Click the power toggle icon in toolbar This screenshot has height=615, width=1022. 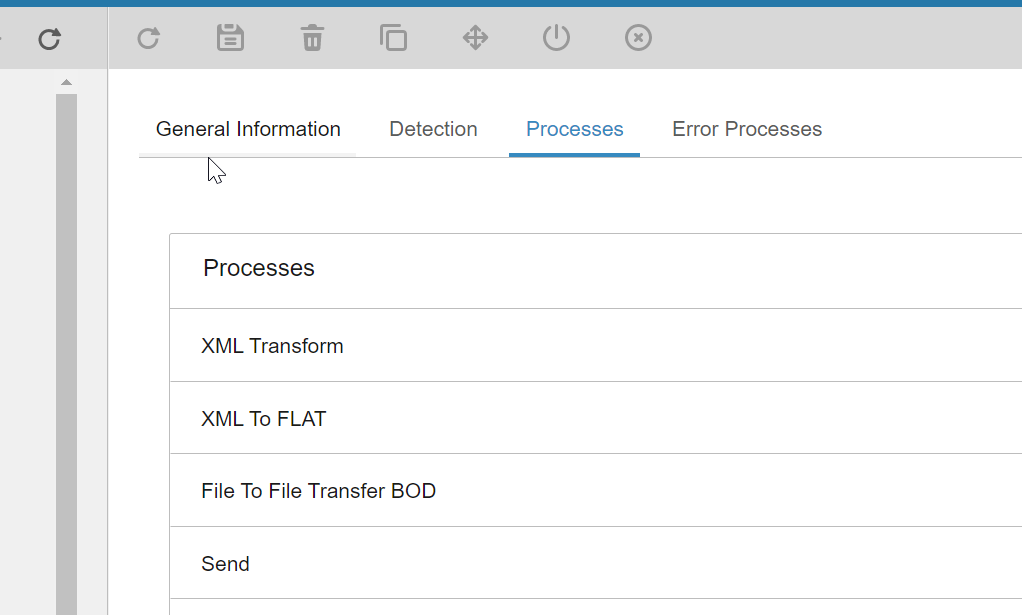point(556,38)
